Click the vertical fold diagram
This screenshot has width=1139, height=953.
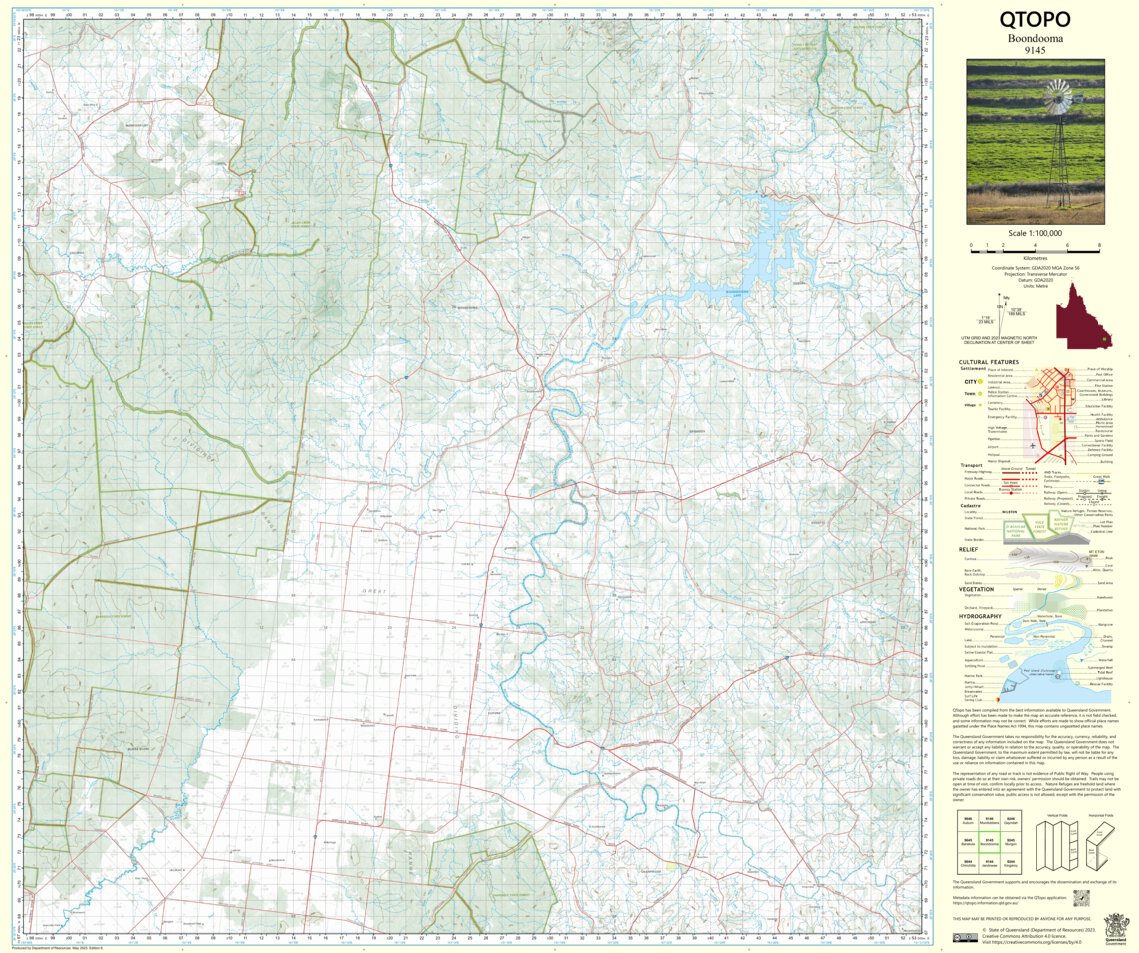click(1057, 845)
